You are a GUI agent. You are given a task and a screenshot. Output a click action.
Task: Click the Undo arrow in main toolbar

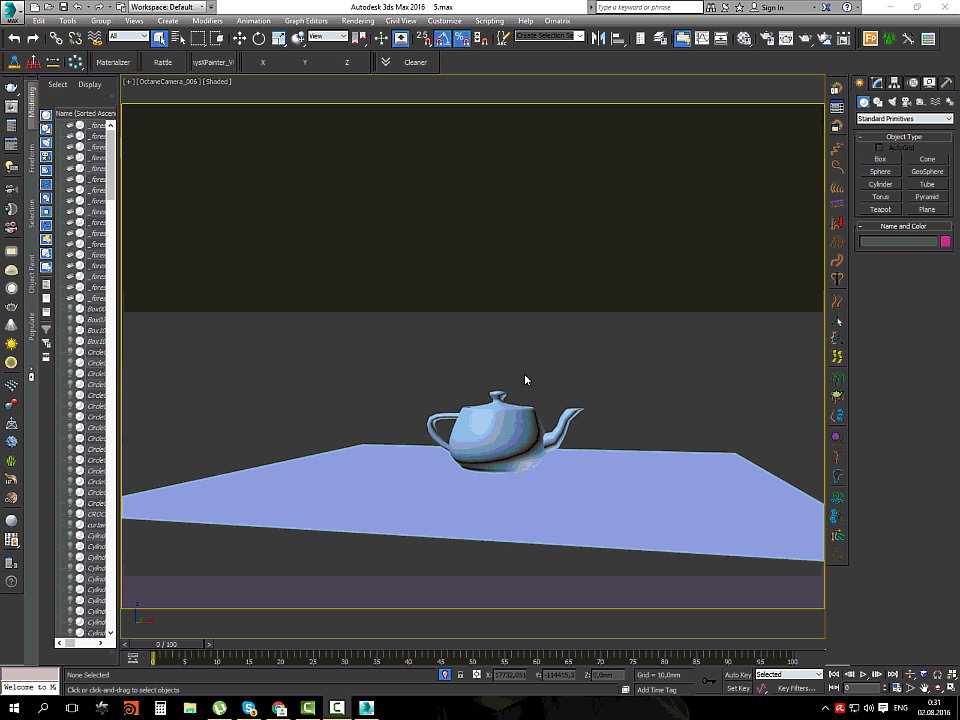[14, 38]
